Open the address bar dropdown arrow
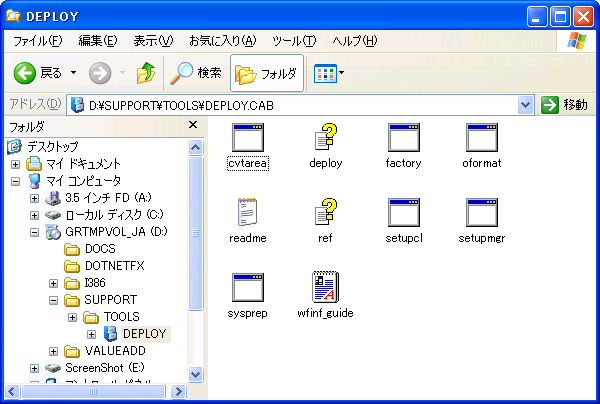 click(526, 105)
